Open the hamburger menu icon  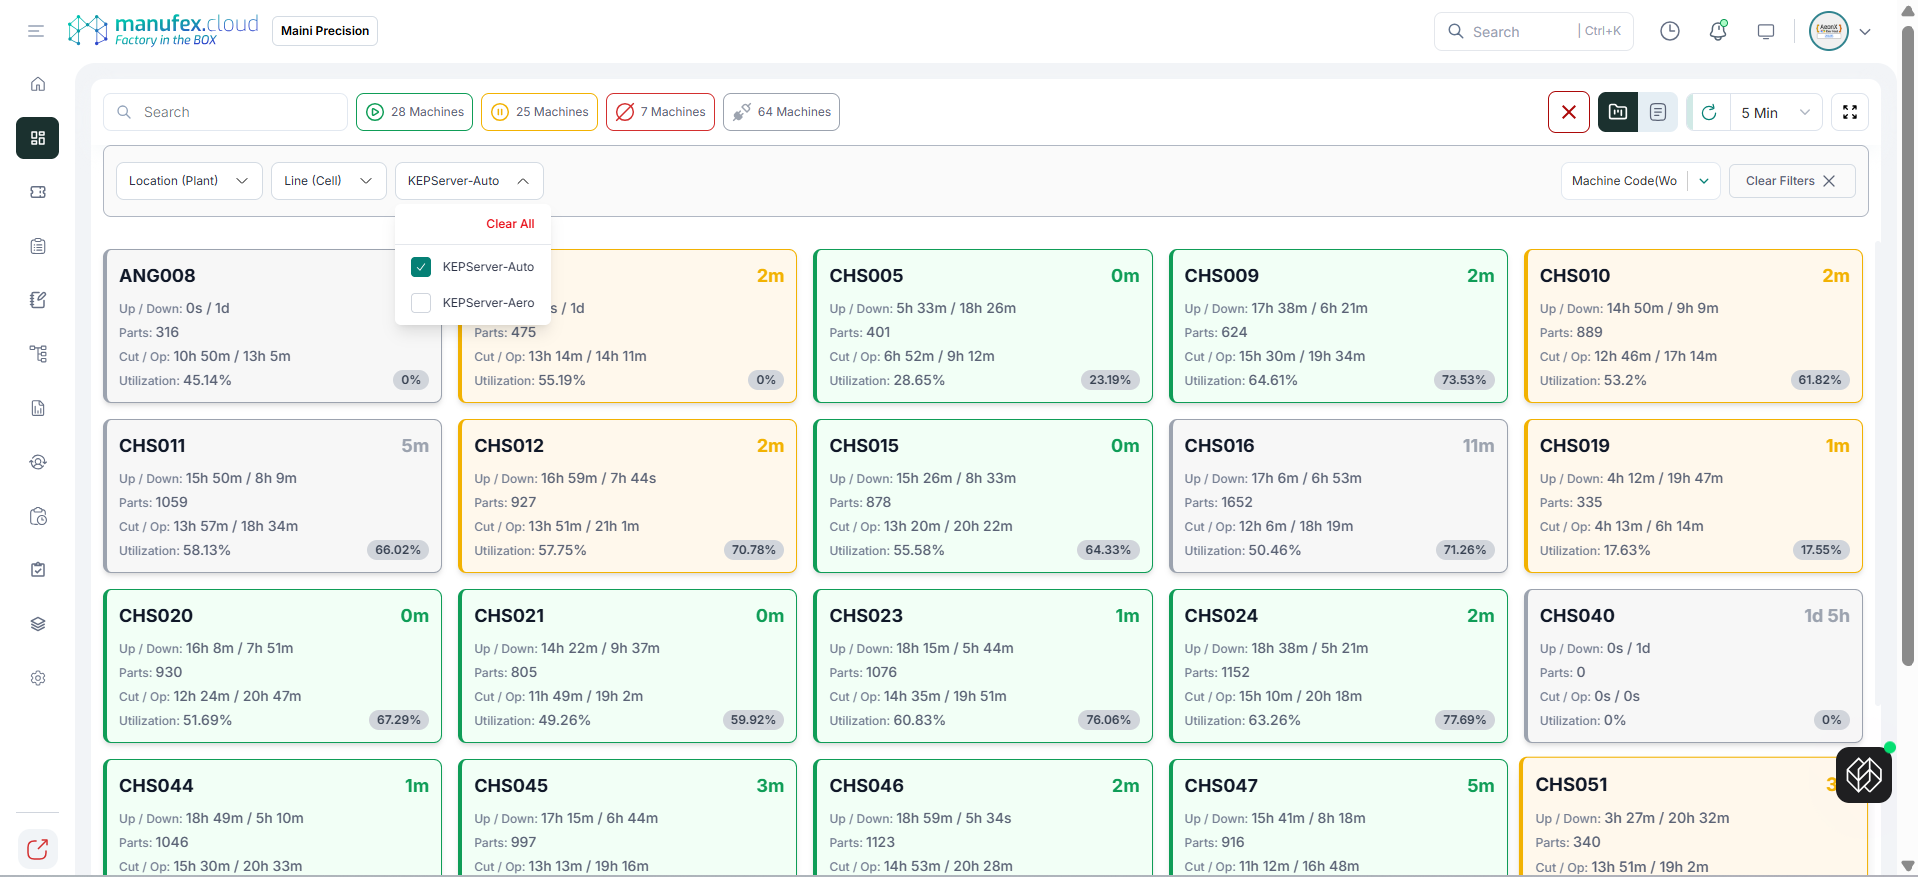[36, 31]
